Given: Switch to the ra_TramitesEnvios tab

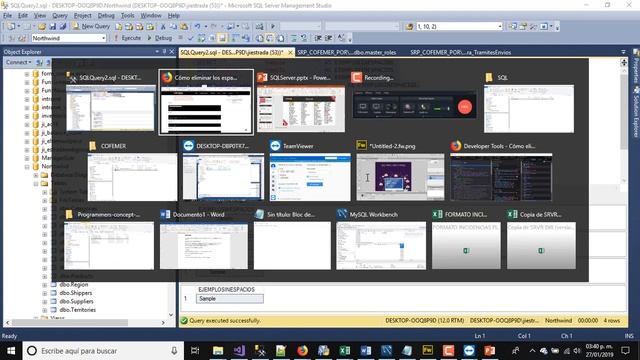Looking at the screenshot, I should tap(460, 52).
